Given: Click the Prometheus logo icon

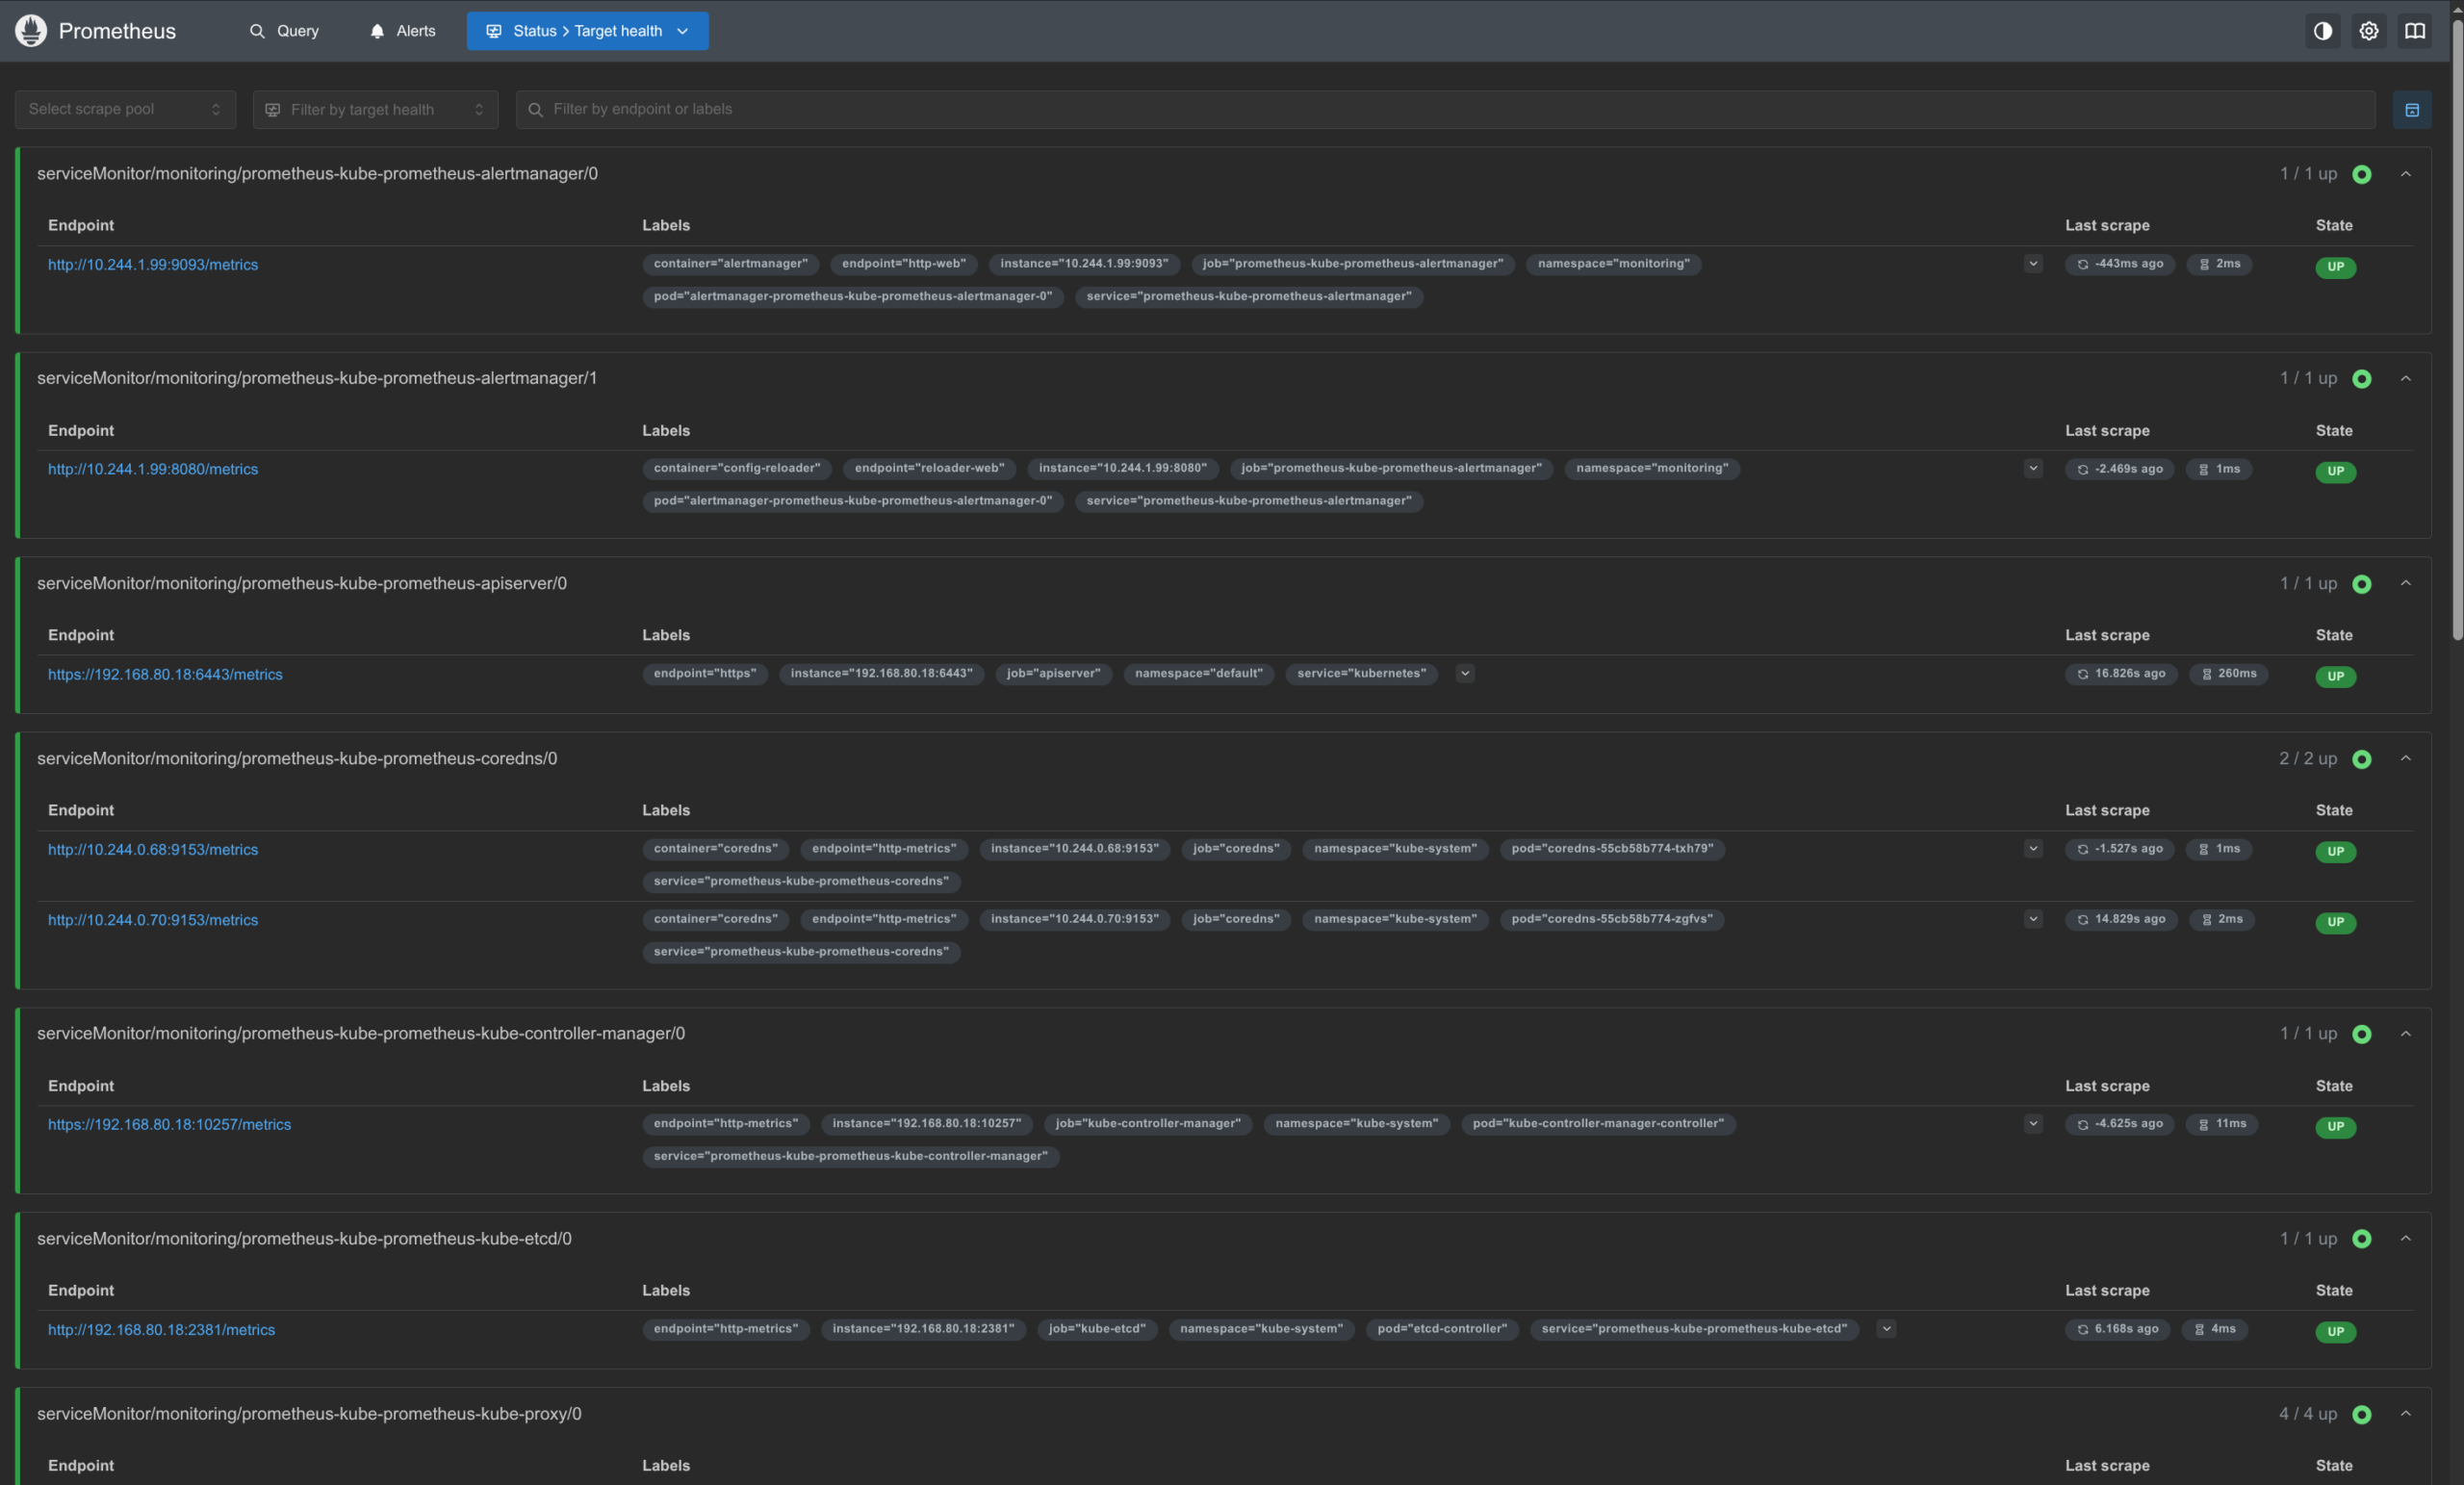Looking at the screenshot, I should (x=31, y=31).
